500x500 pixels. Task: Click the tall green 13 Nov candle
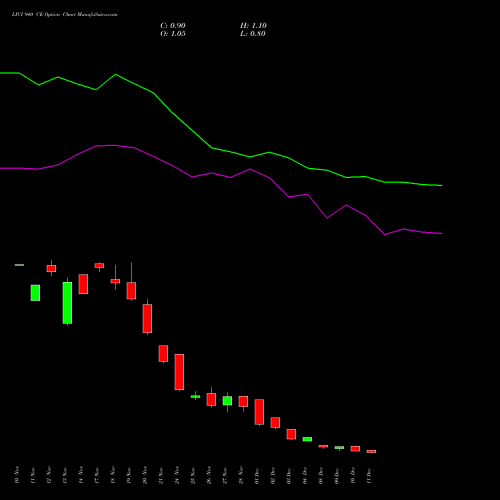[67, 303]
